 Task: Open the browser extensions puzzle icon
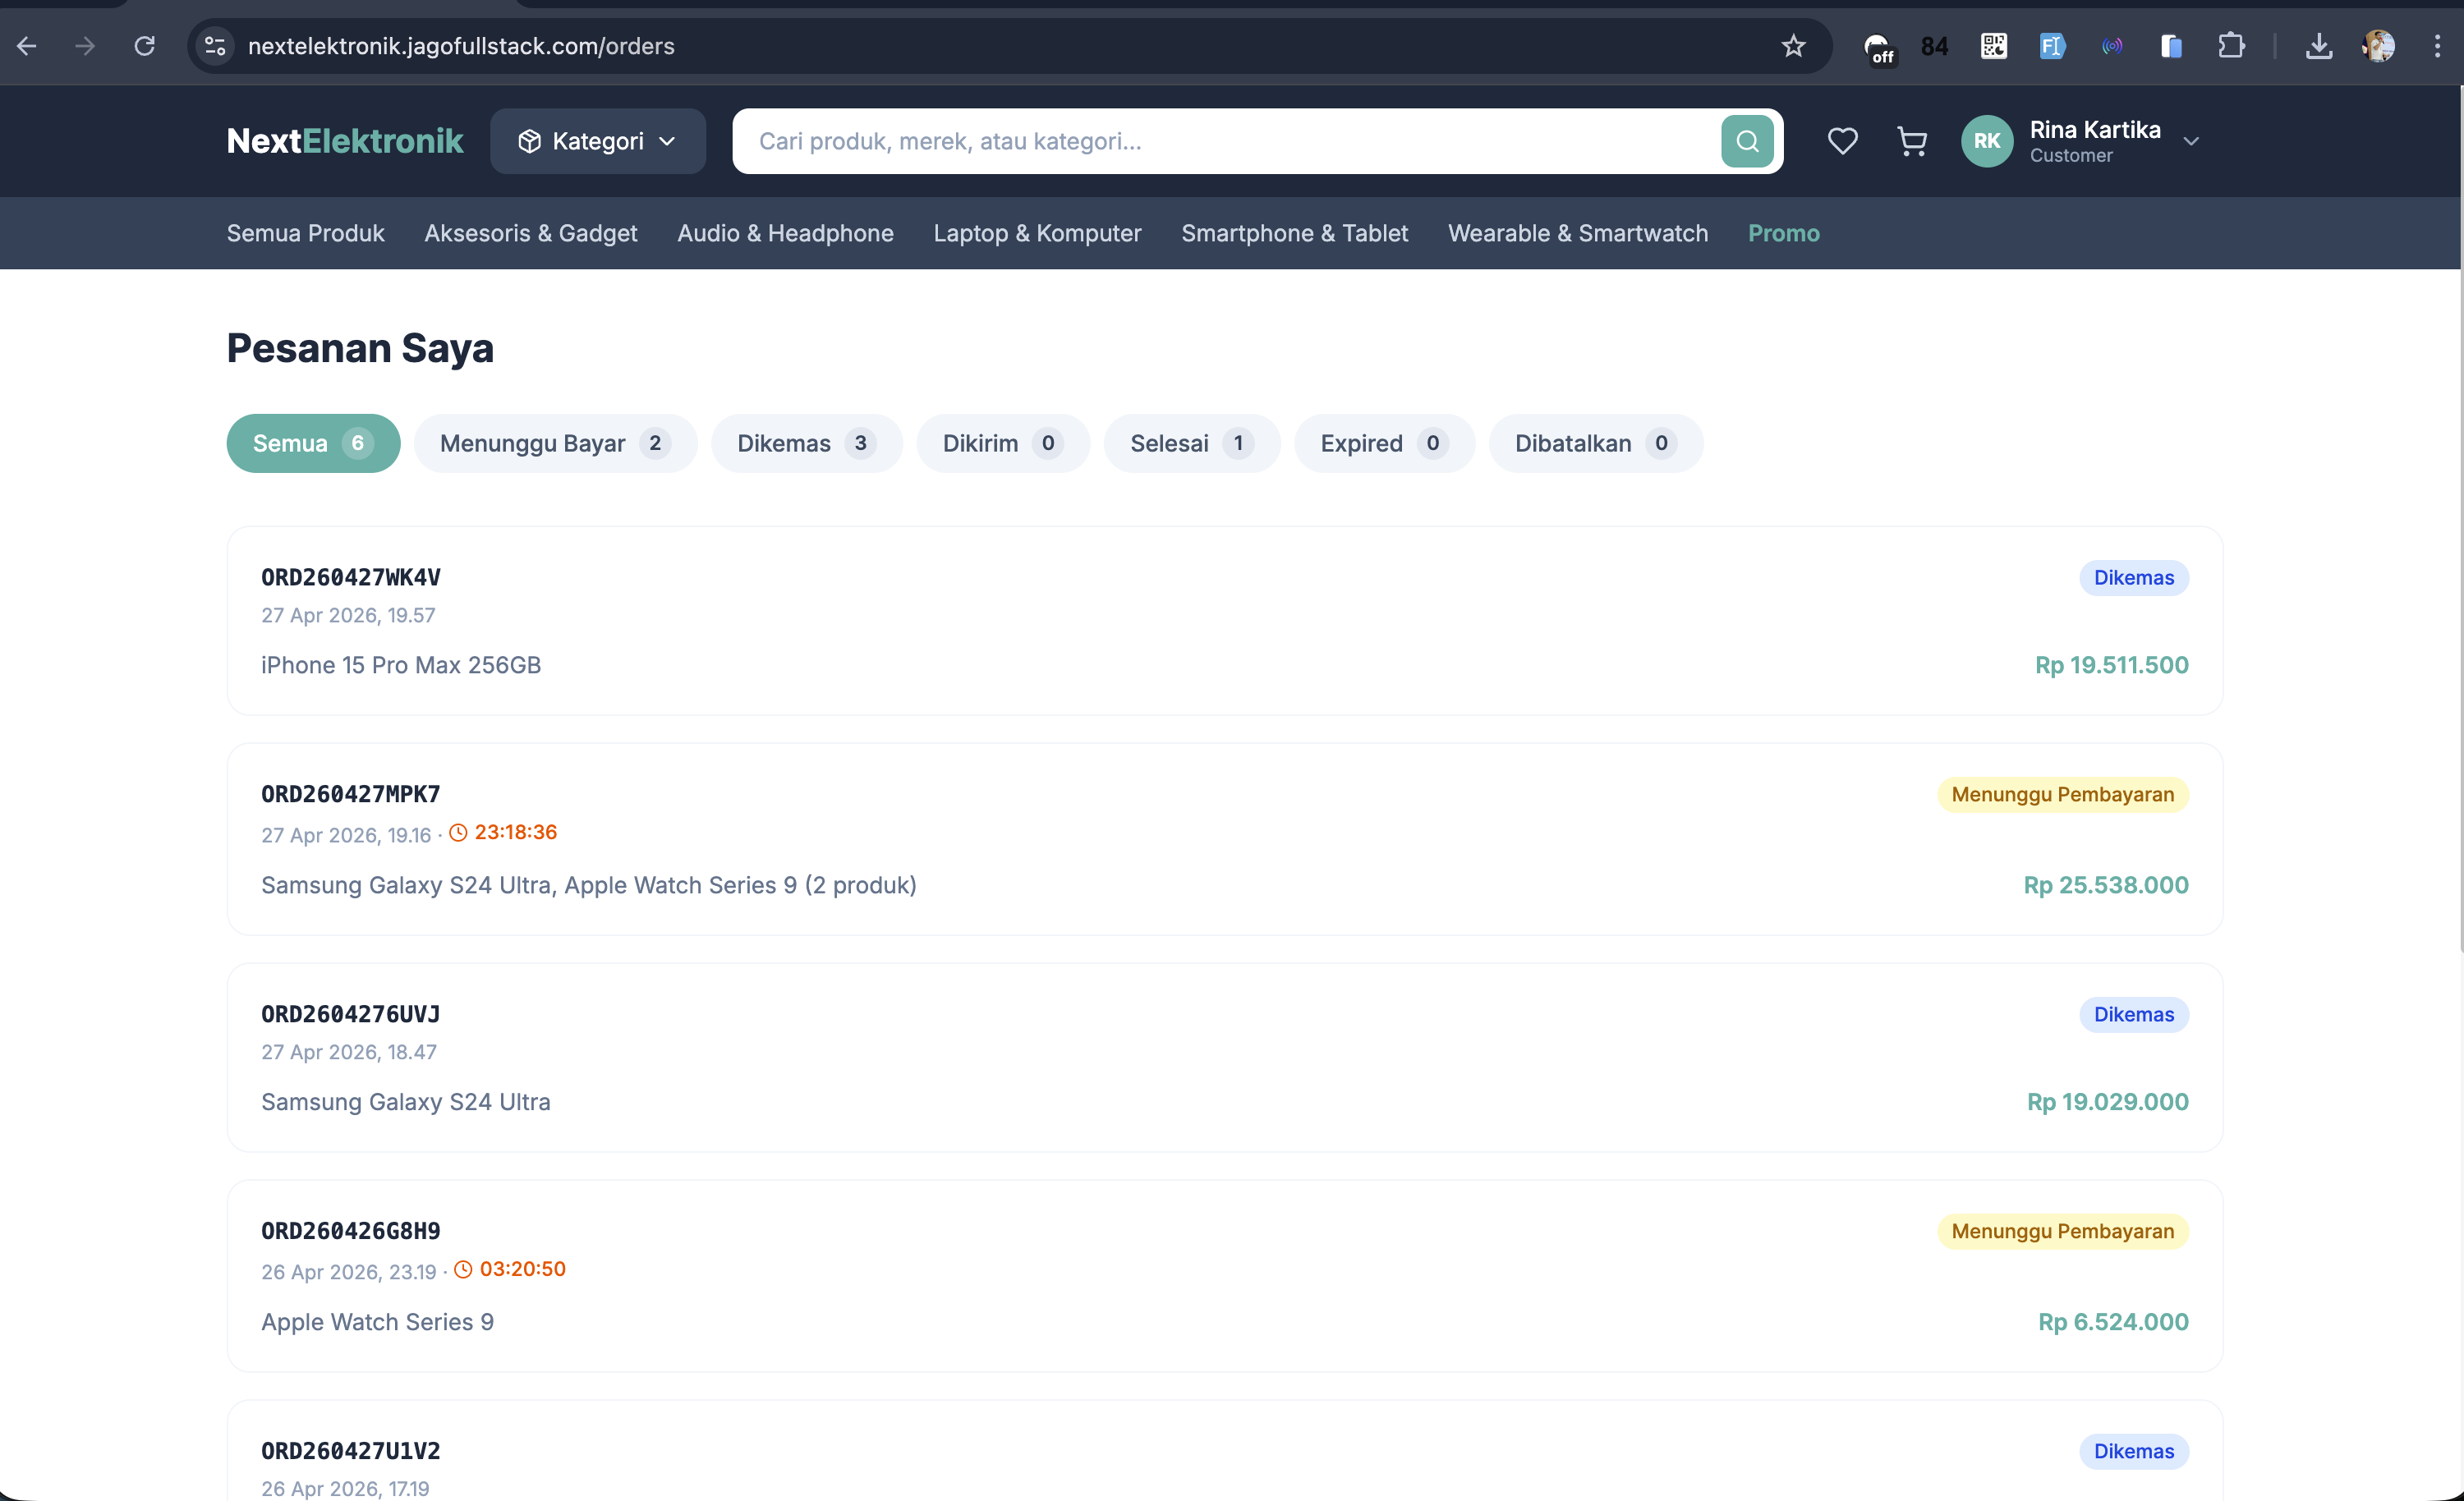pos(2231,46)
